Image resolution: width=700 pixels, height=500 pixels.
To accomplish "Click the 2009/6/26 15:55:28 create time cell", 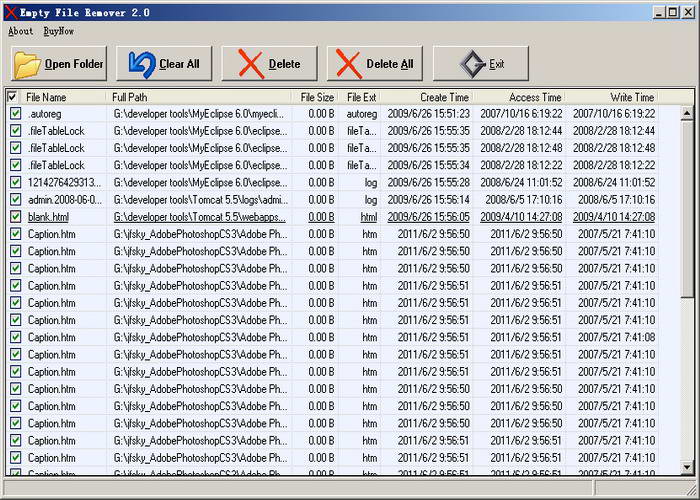I will (429, 183).
